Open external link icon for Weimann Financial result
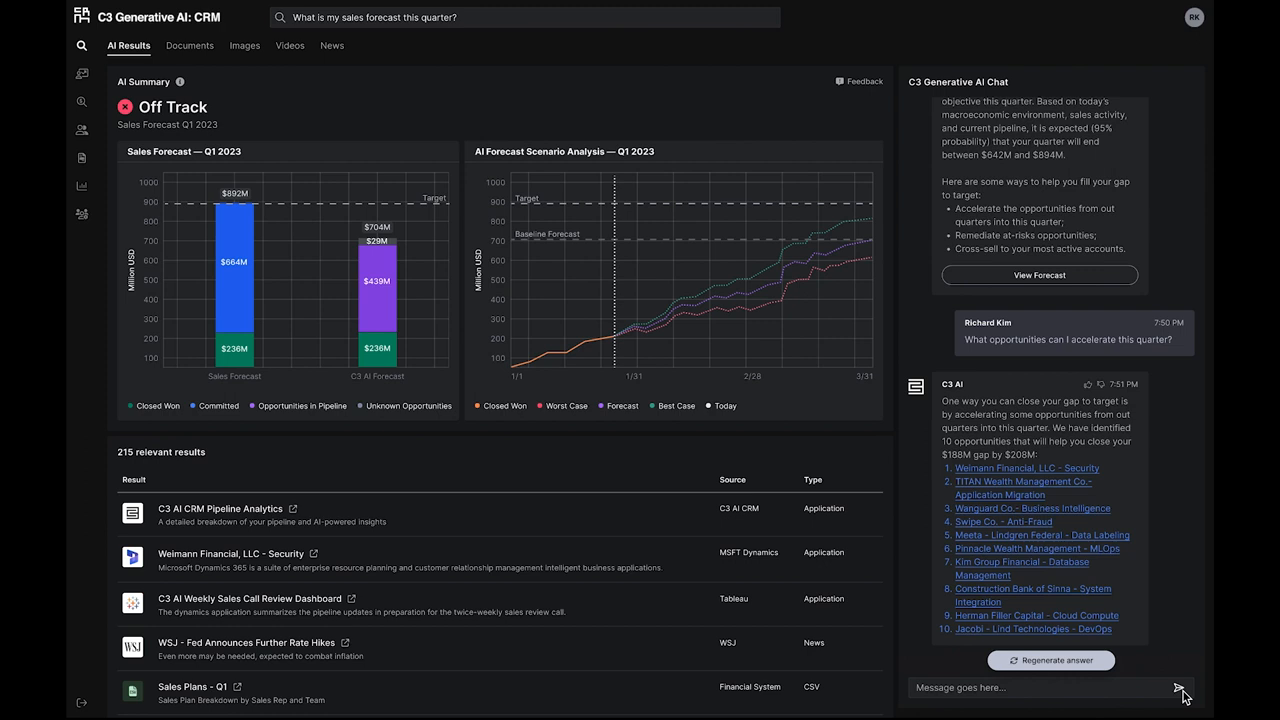 pyautogui.click(x=314, y=554)
